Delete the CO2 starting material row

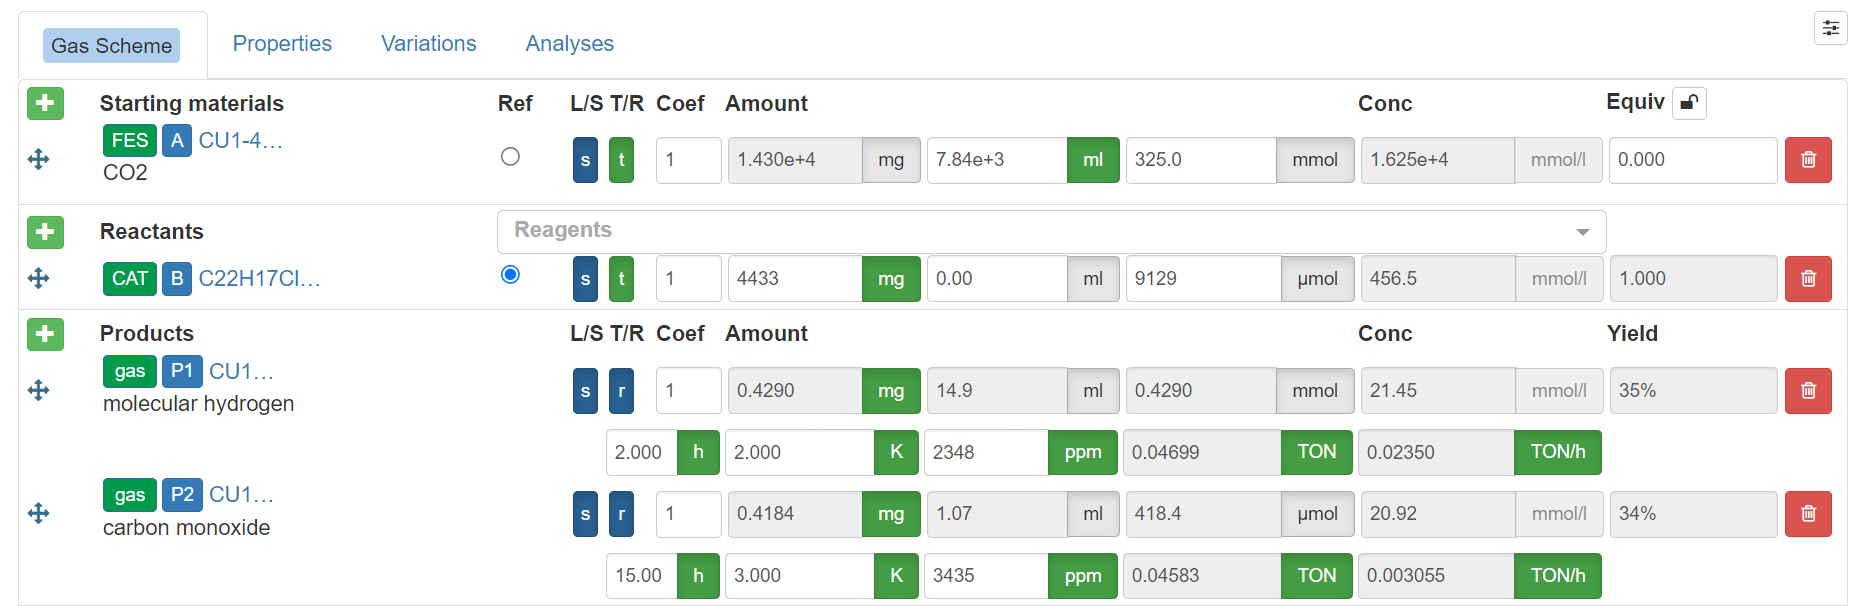tap(1807, 160)
